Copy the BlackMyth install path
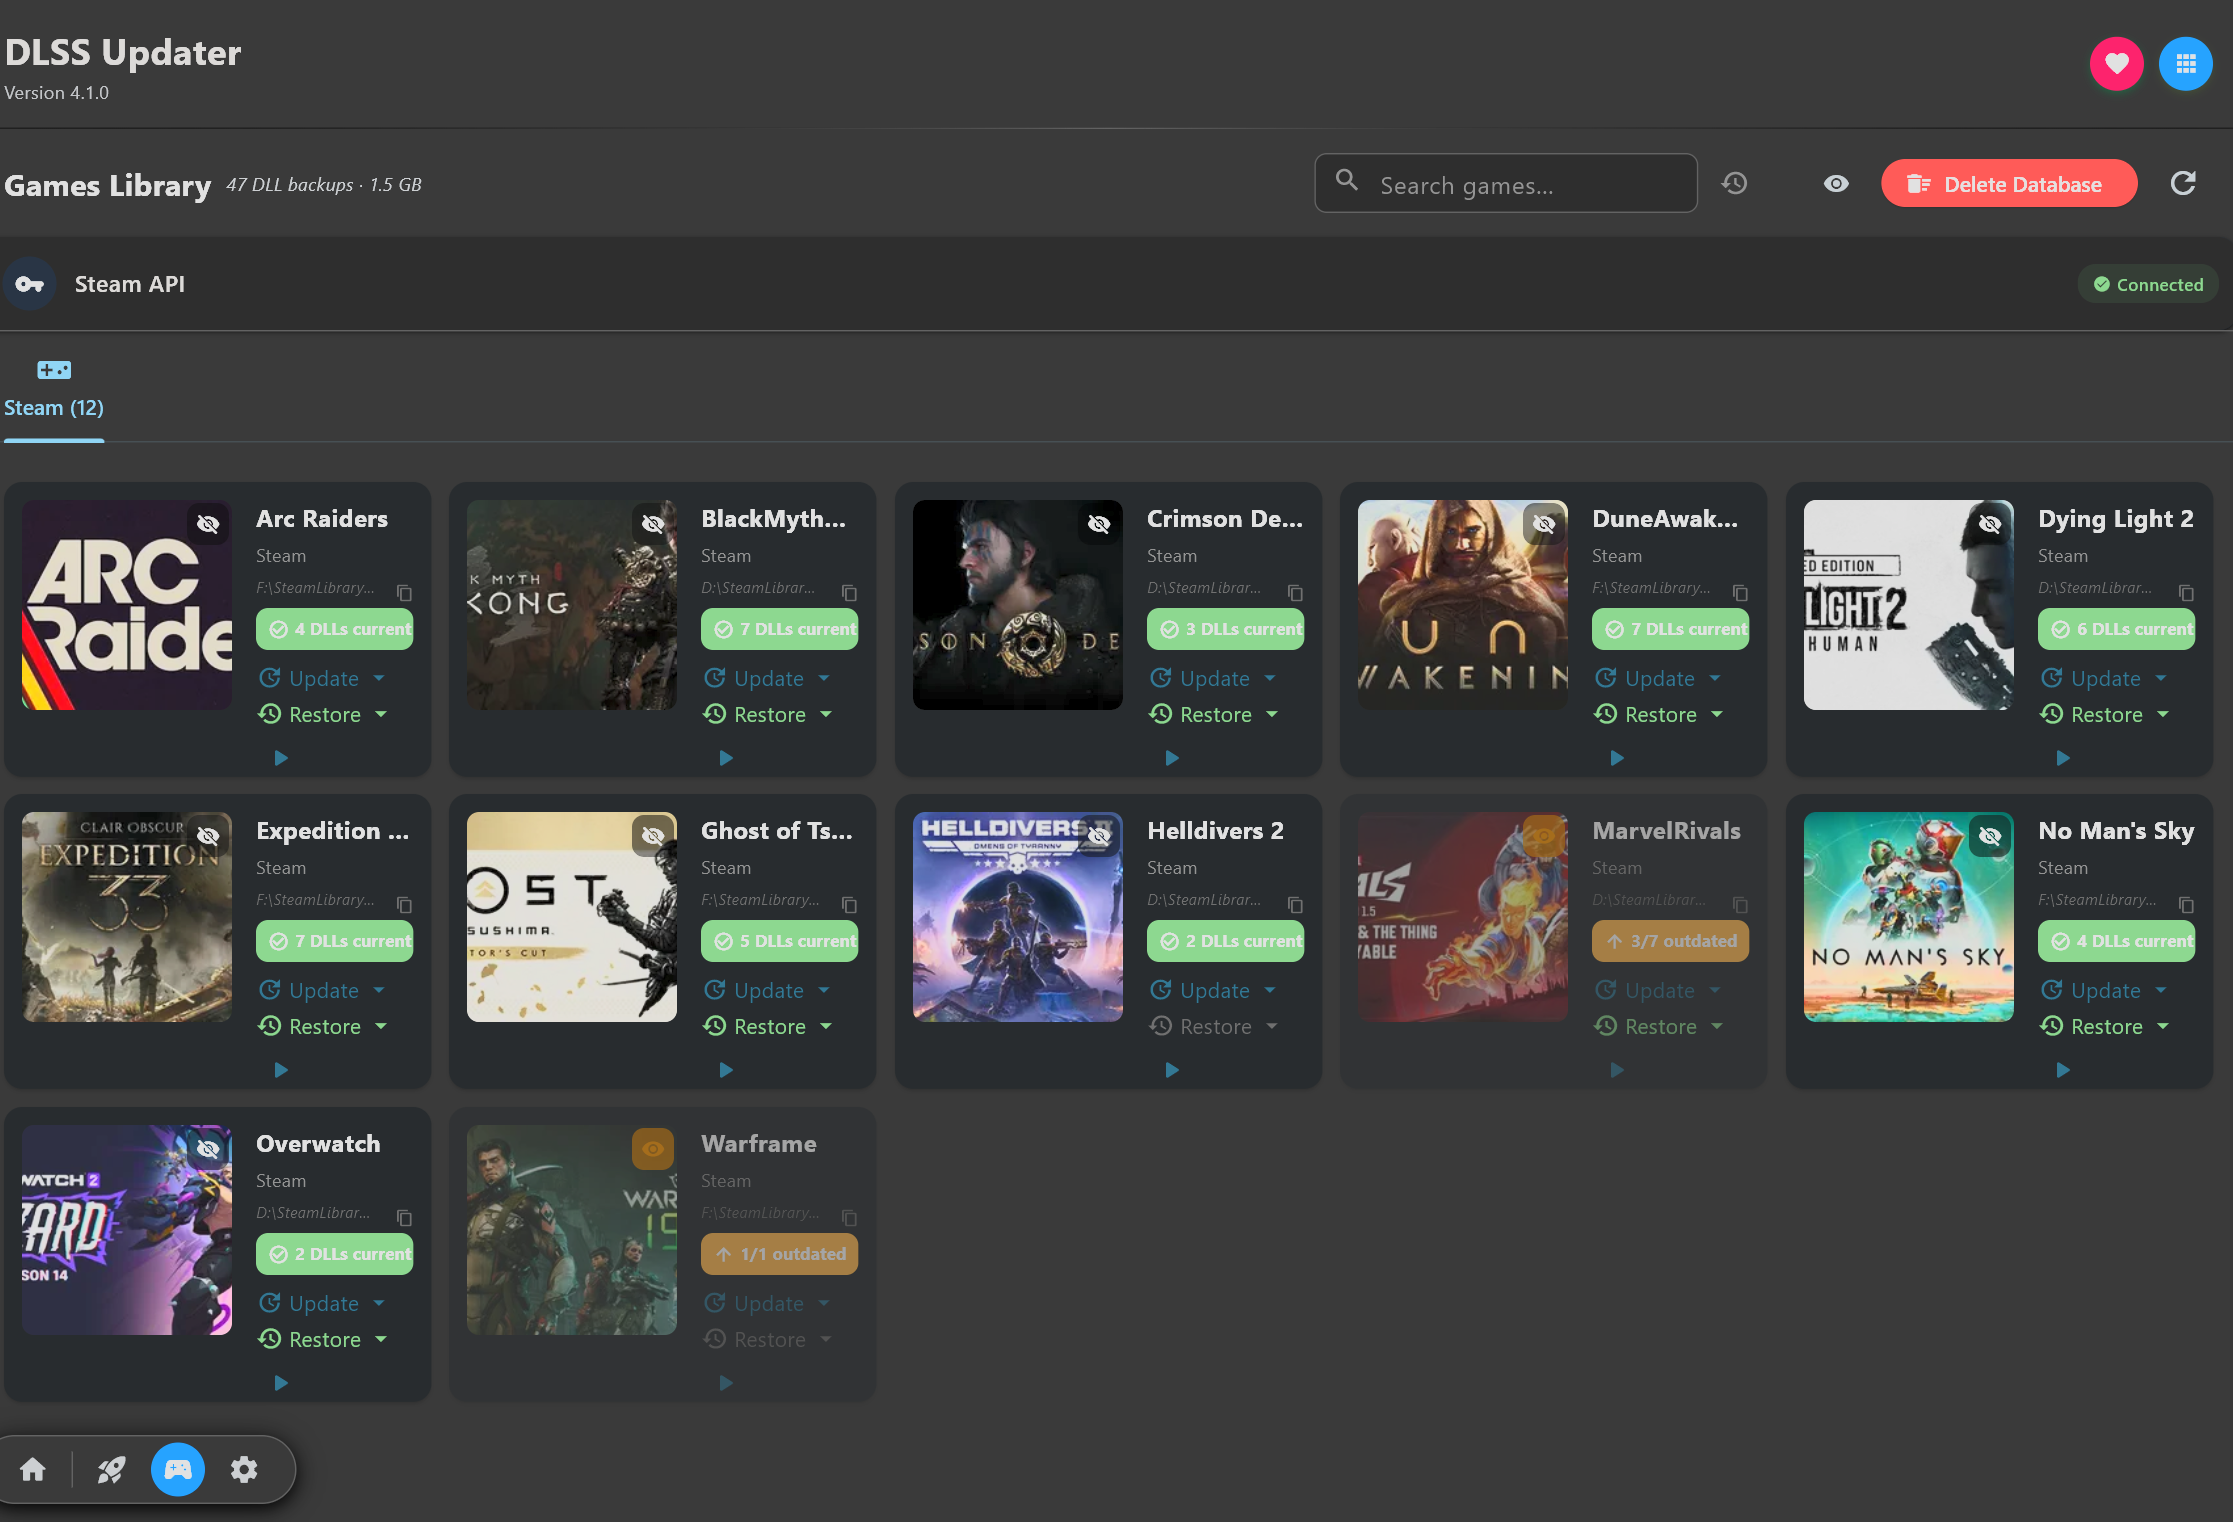Image resolution: width=2233 pixels, height=1522 pixels. [x=849, y=592]
